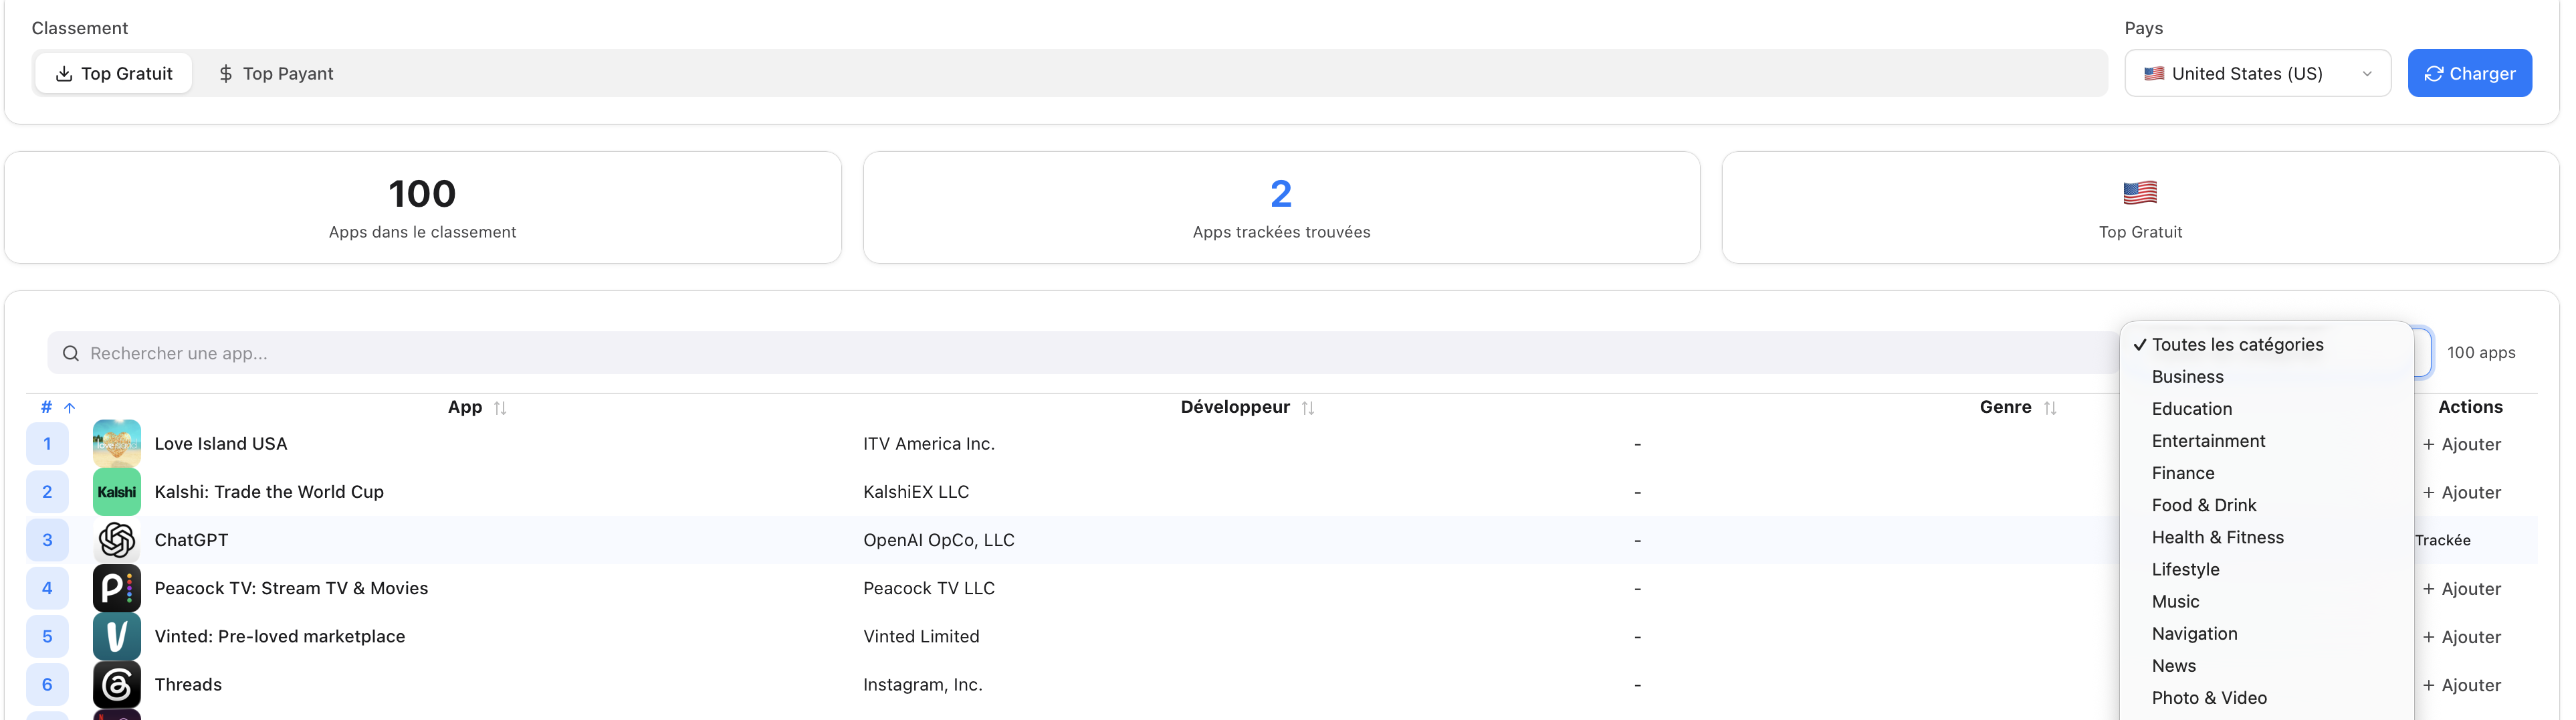Viewport: 2576px width, 720px height.
Task: Toggle rank sort arrow next to #
Action: click(x=70, y=408)
